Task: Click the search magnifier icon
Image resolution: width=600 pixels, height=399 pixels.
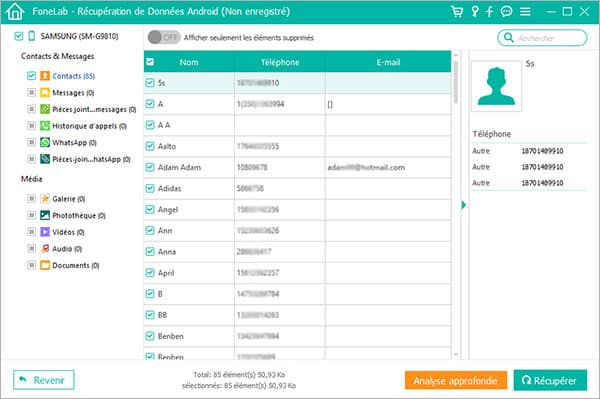Action: (508, 37)
